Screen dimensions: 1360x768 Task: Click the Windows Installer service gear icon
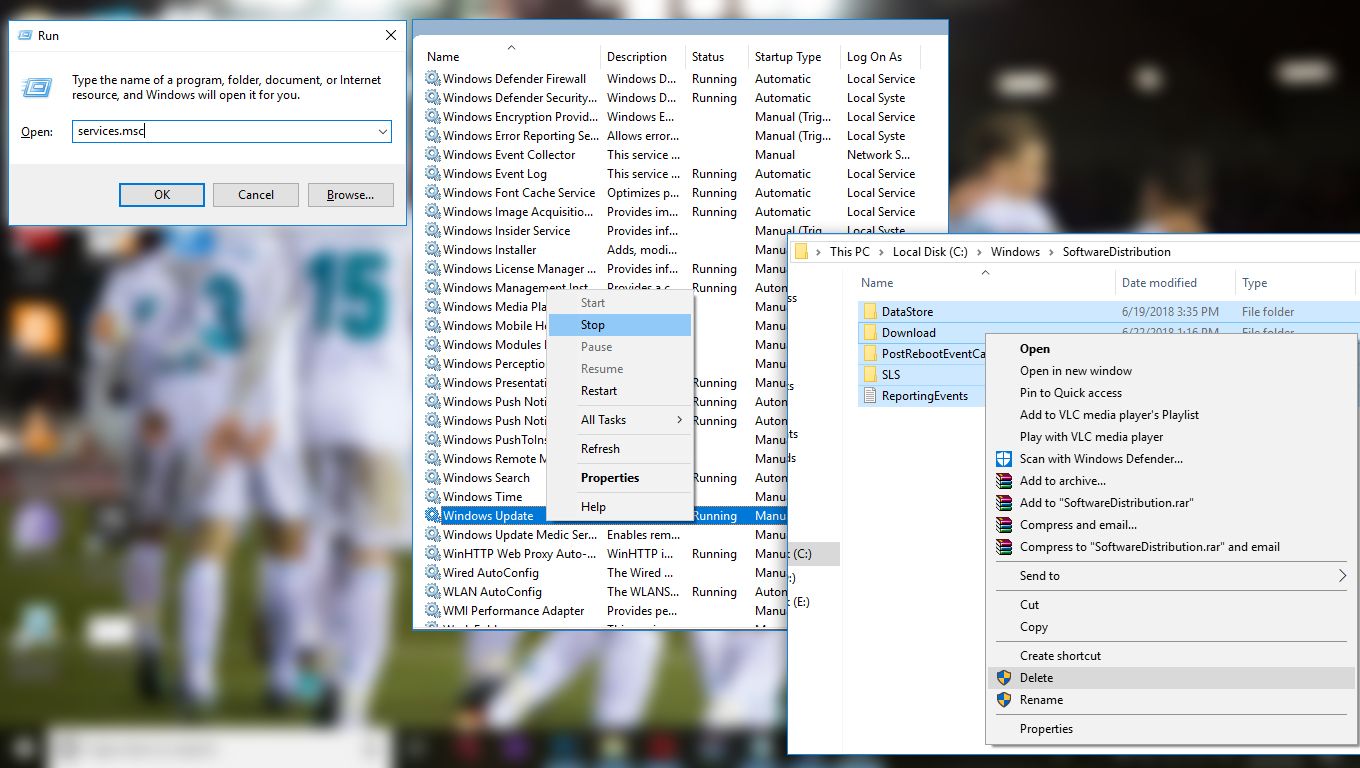432,250
